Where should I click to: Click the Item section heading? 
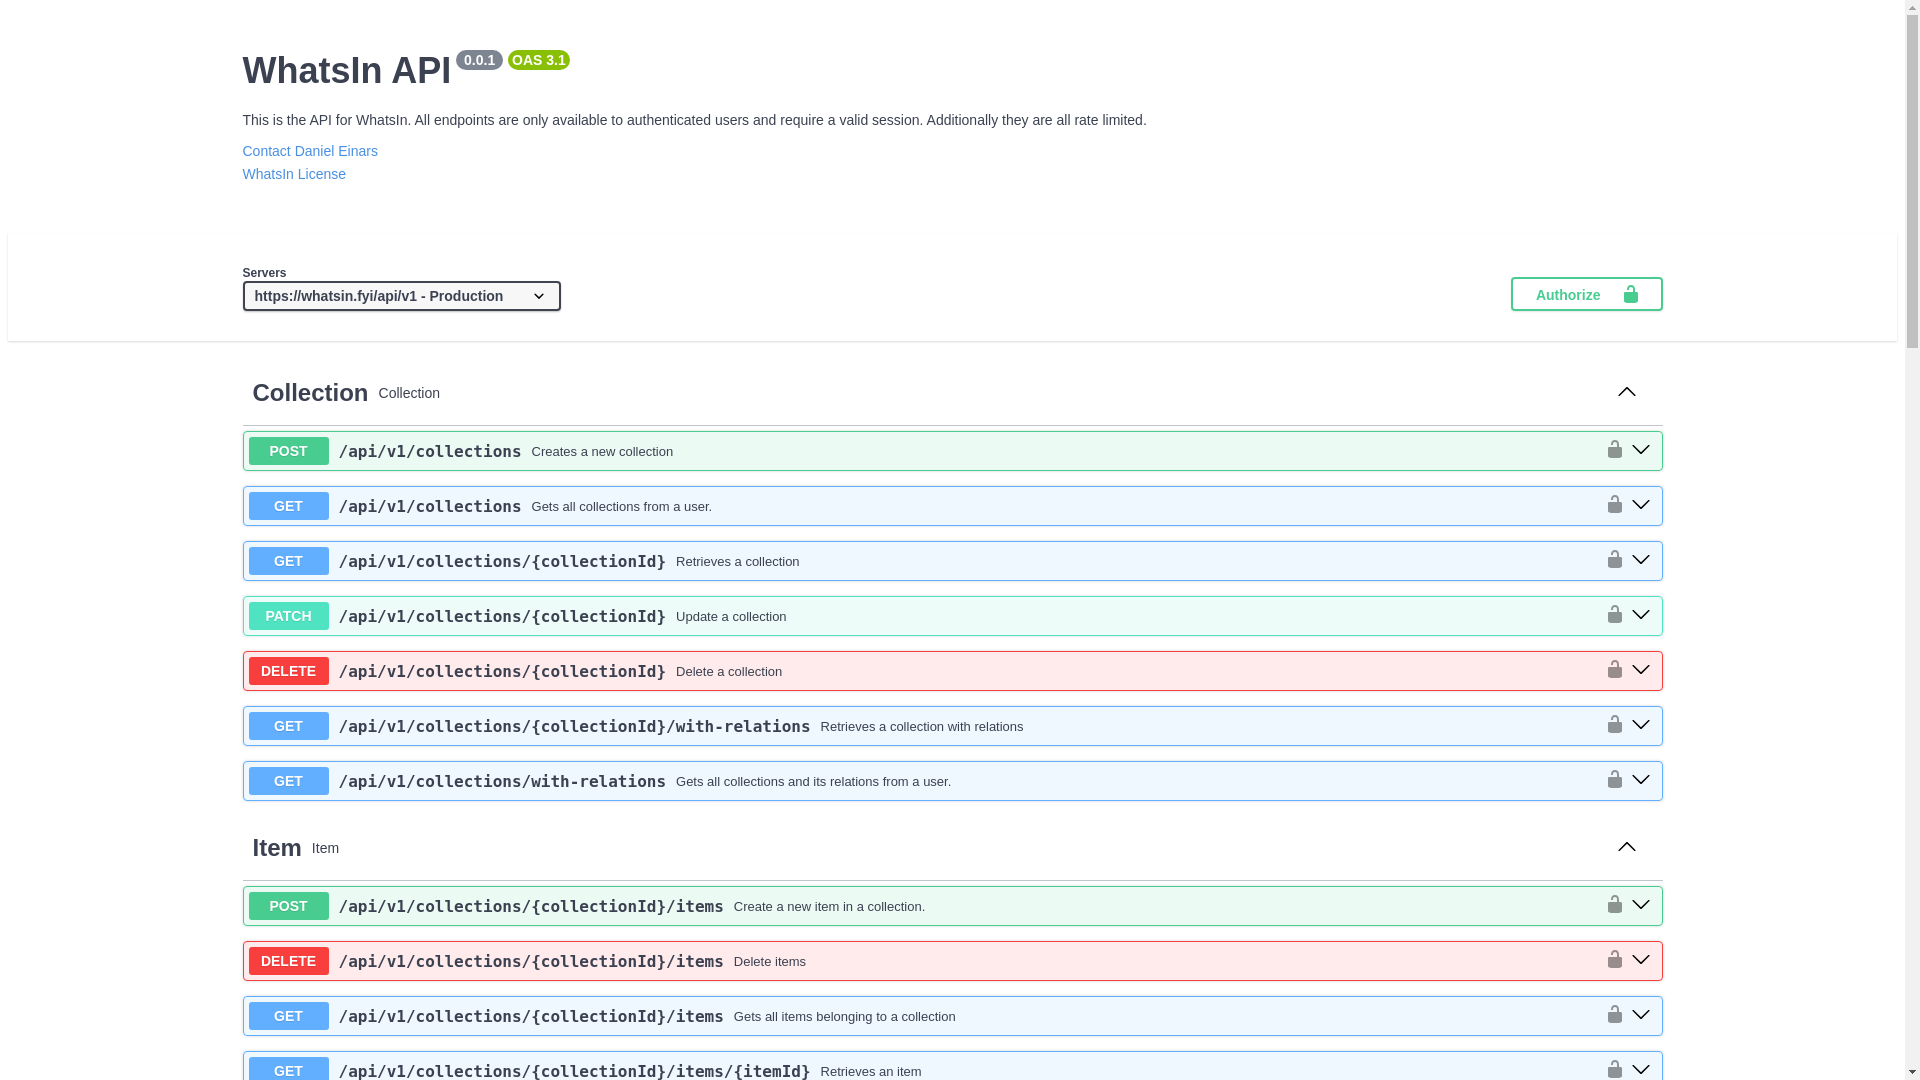[x=277, y=848]
